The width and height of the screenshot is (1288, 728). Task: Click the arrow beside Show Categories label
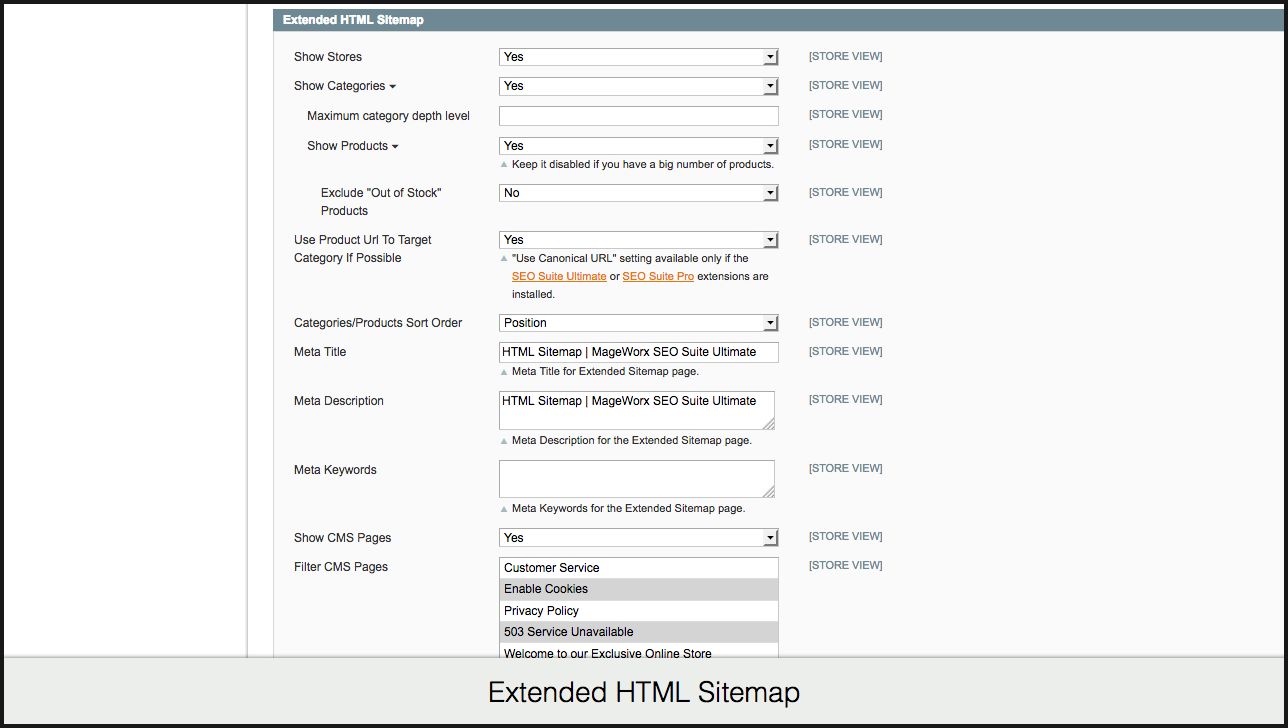393,87
